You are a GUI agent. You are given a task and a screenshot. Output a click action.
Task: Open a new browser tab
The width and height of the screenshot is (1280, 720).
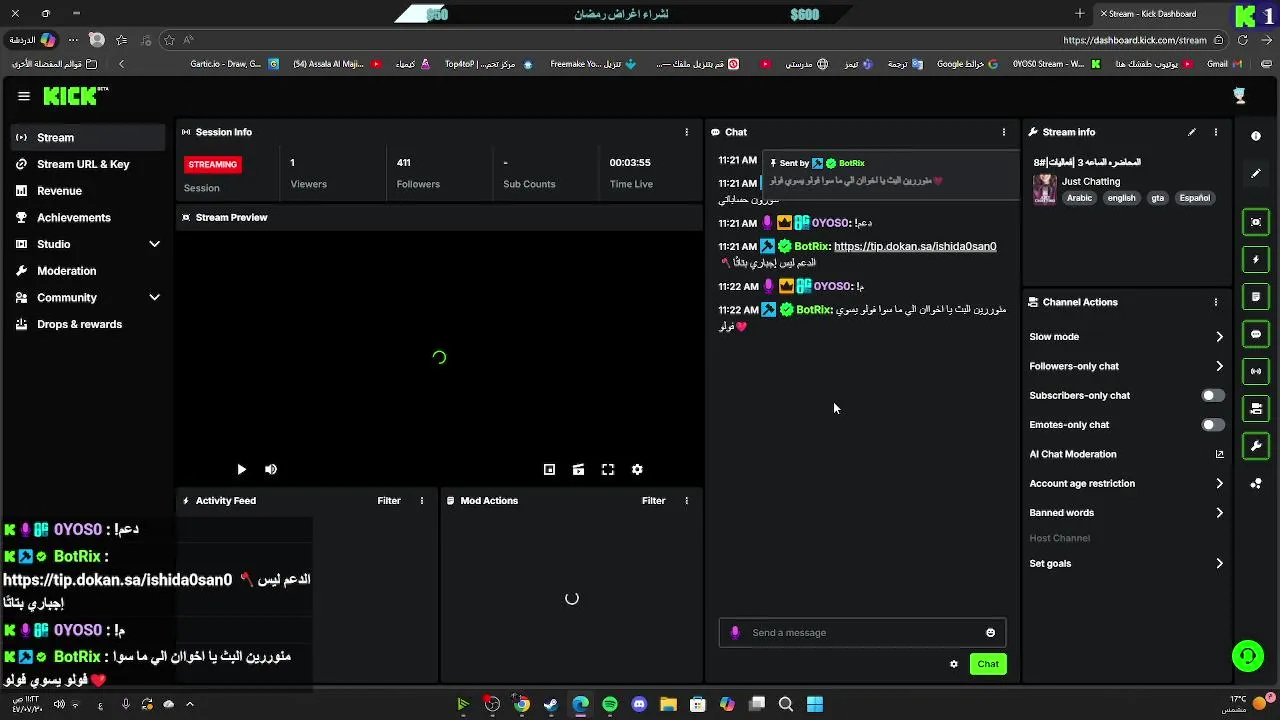[x=1080, y=14]
